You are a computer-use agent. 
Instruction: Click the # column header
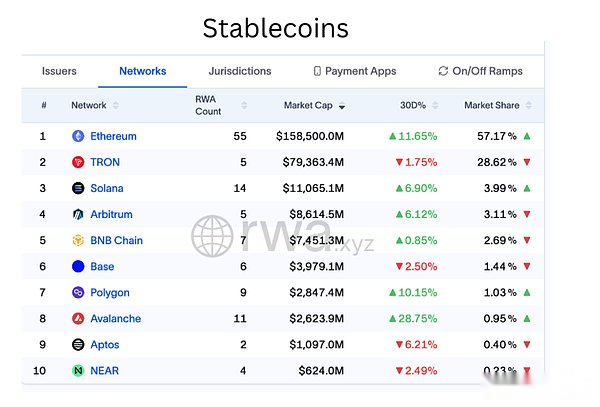pyautogui.click(x=44, y=105)
